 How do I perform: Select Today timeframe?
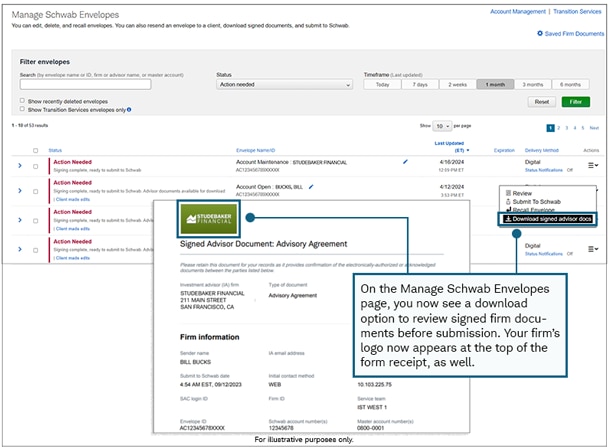tap(382, 85)
